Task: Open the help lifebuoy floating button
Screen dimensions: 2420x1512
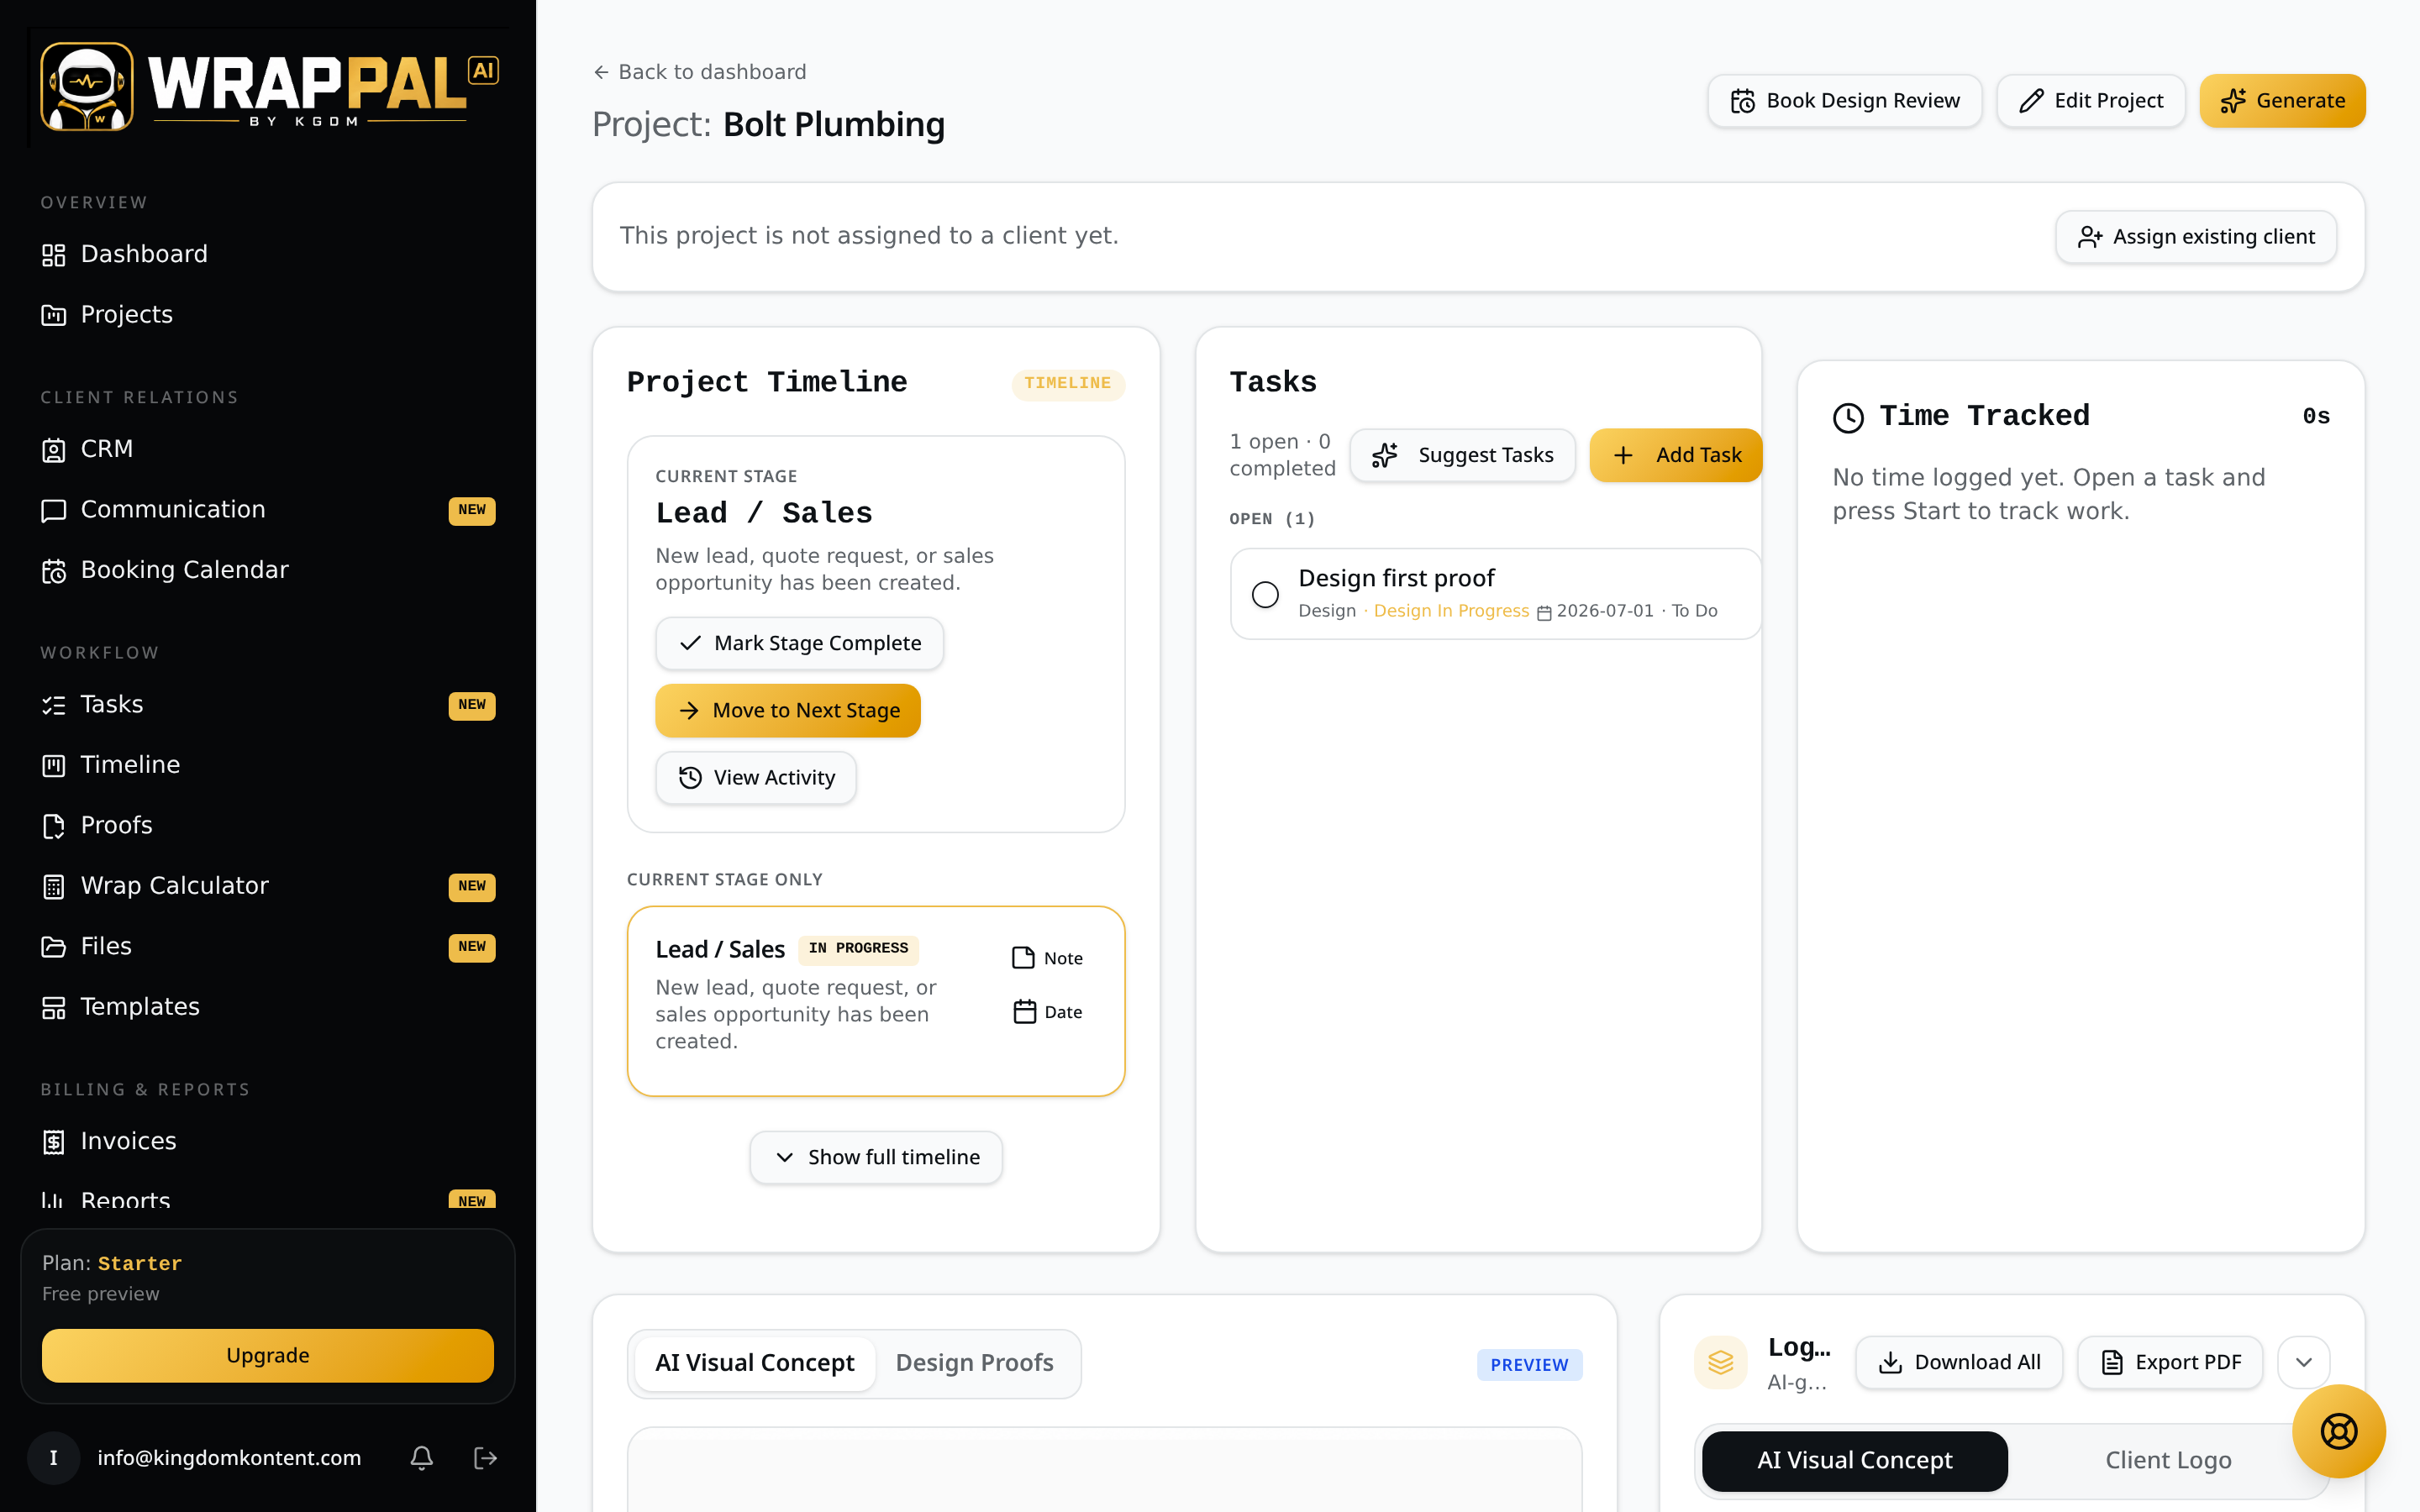Action: [2338, 1431]
